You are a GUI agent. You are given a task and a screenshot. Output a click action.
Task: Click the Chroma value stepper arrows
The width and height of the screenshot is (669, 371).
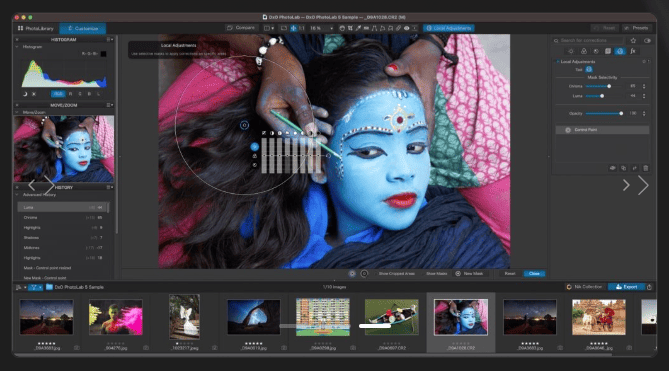(x=644, y=86)
